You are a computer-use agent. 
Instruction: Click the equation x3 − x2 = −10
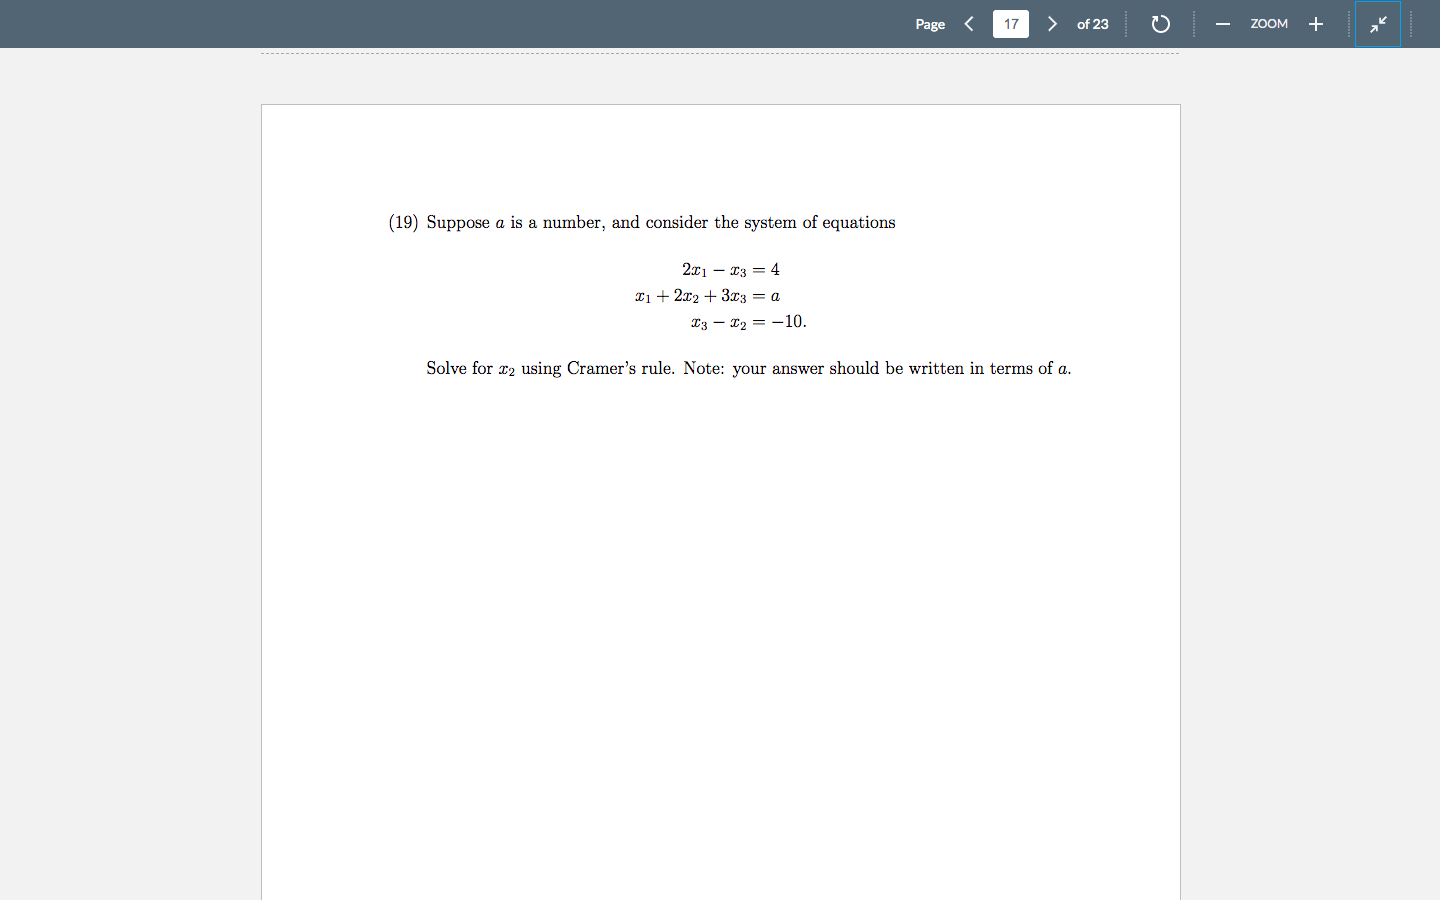748,322
